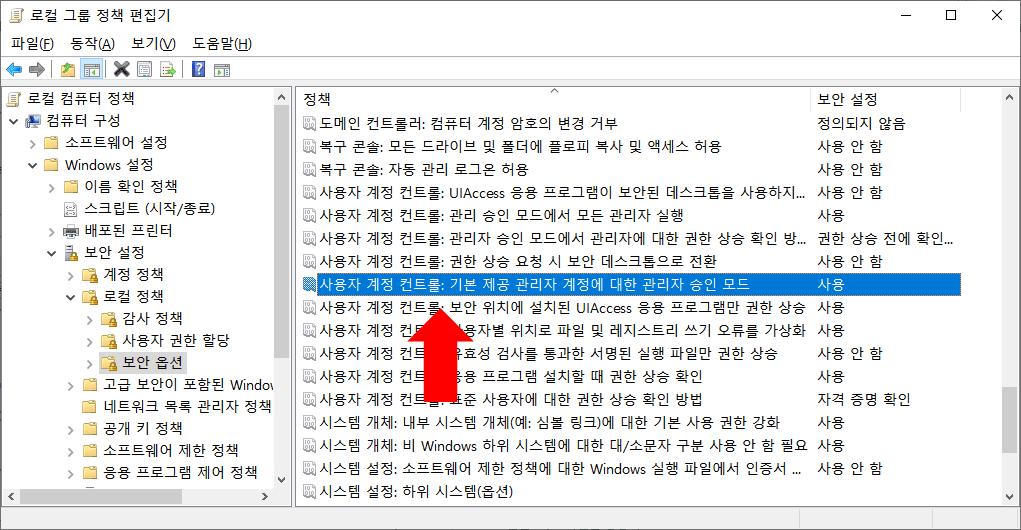Viewport: 1021px width, 530px height.
Task: Select policy UIAccess 응용 프로그램이 보안된 데스크톱을 사용
Action: click(x=562, y=193)
